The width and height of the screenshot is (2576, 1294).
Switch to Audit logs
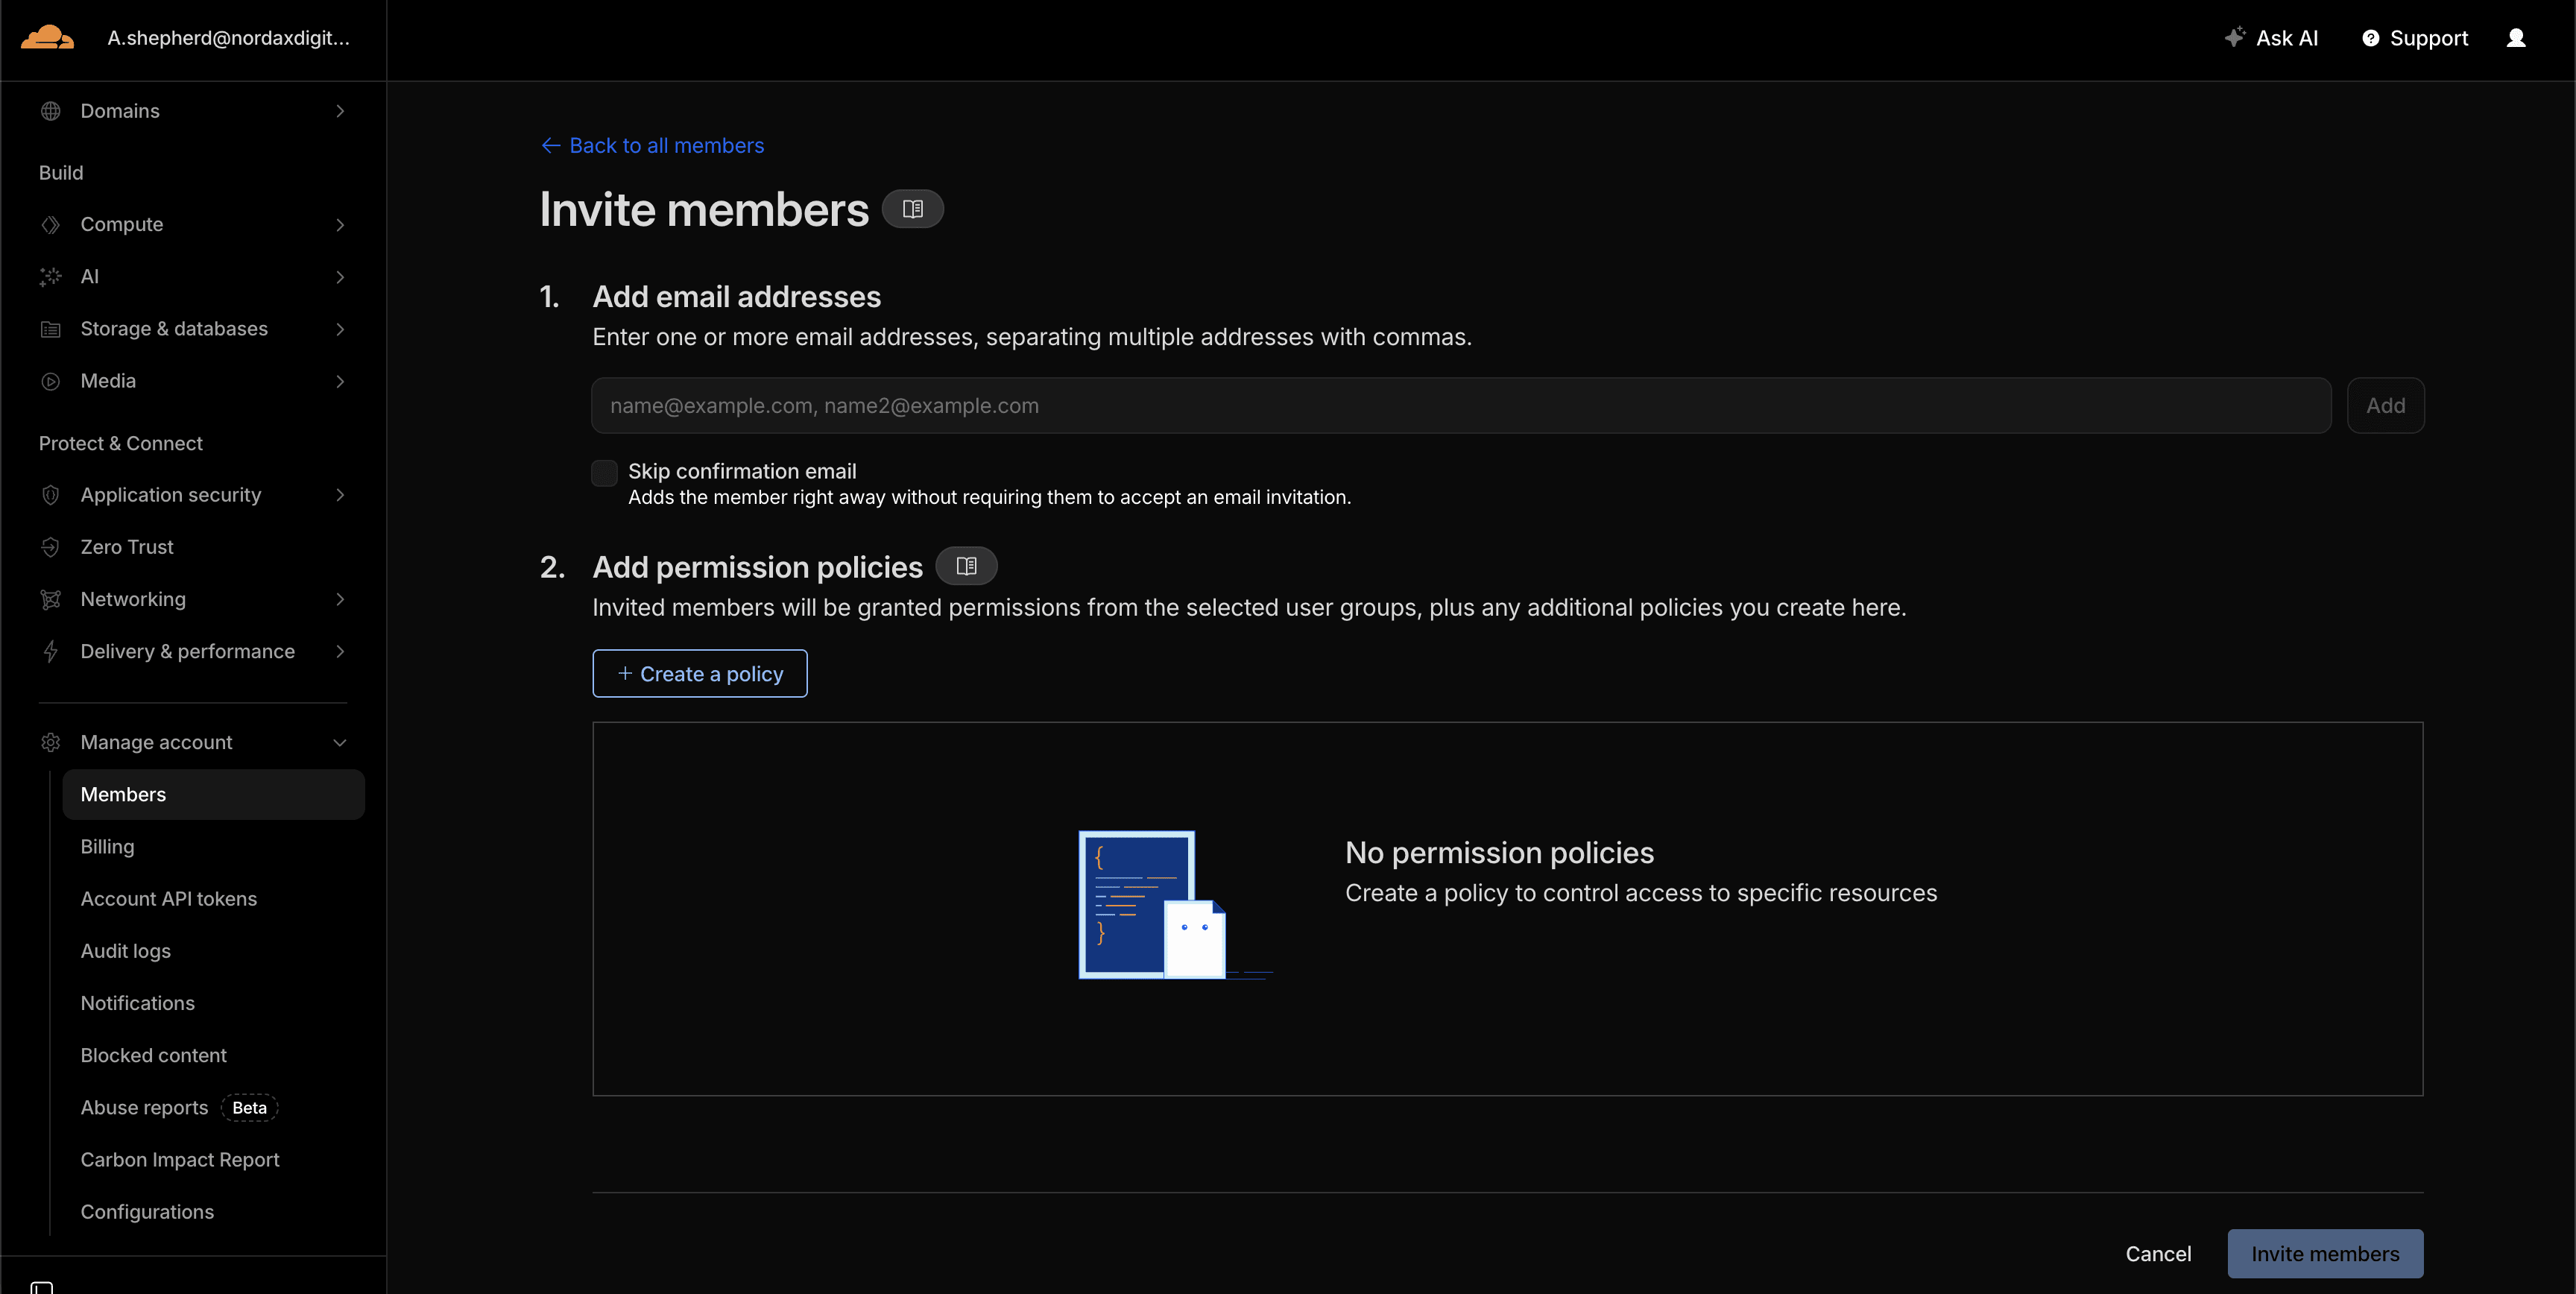pos(125,950)
